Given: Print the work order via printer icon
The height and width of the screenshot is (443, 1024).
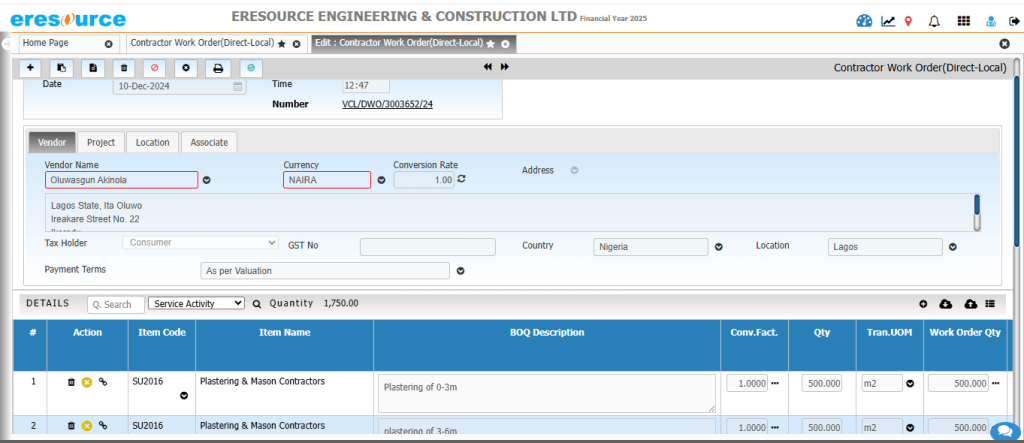Looking at the screenshot, I should coord(218,67).
